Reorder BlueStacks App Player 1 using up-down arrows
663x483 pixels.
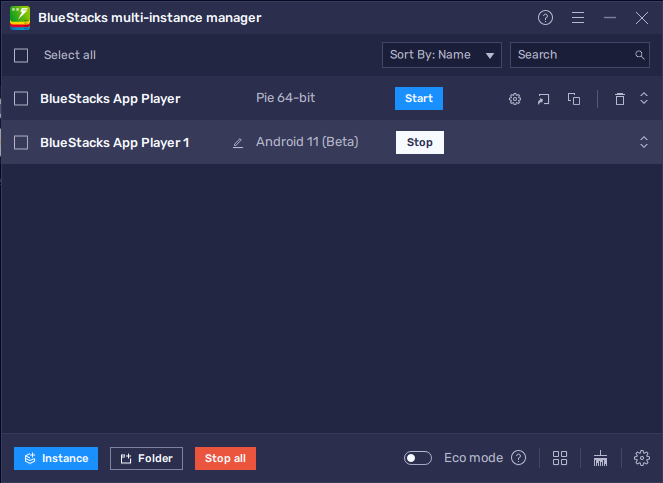(x=644, y=142)
